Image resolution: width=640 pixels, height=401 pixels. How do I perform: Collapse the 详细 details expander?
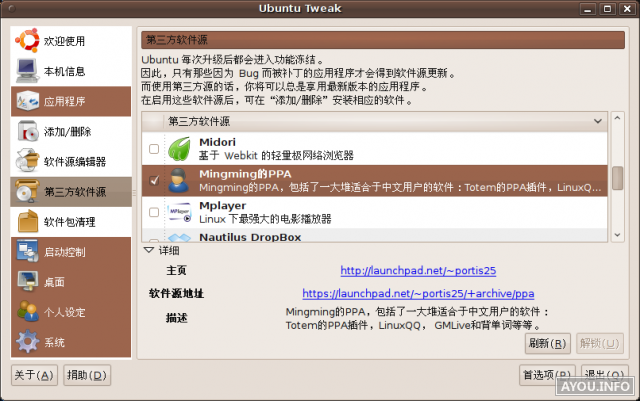(x=149, y=250)
